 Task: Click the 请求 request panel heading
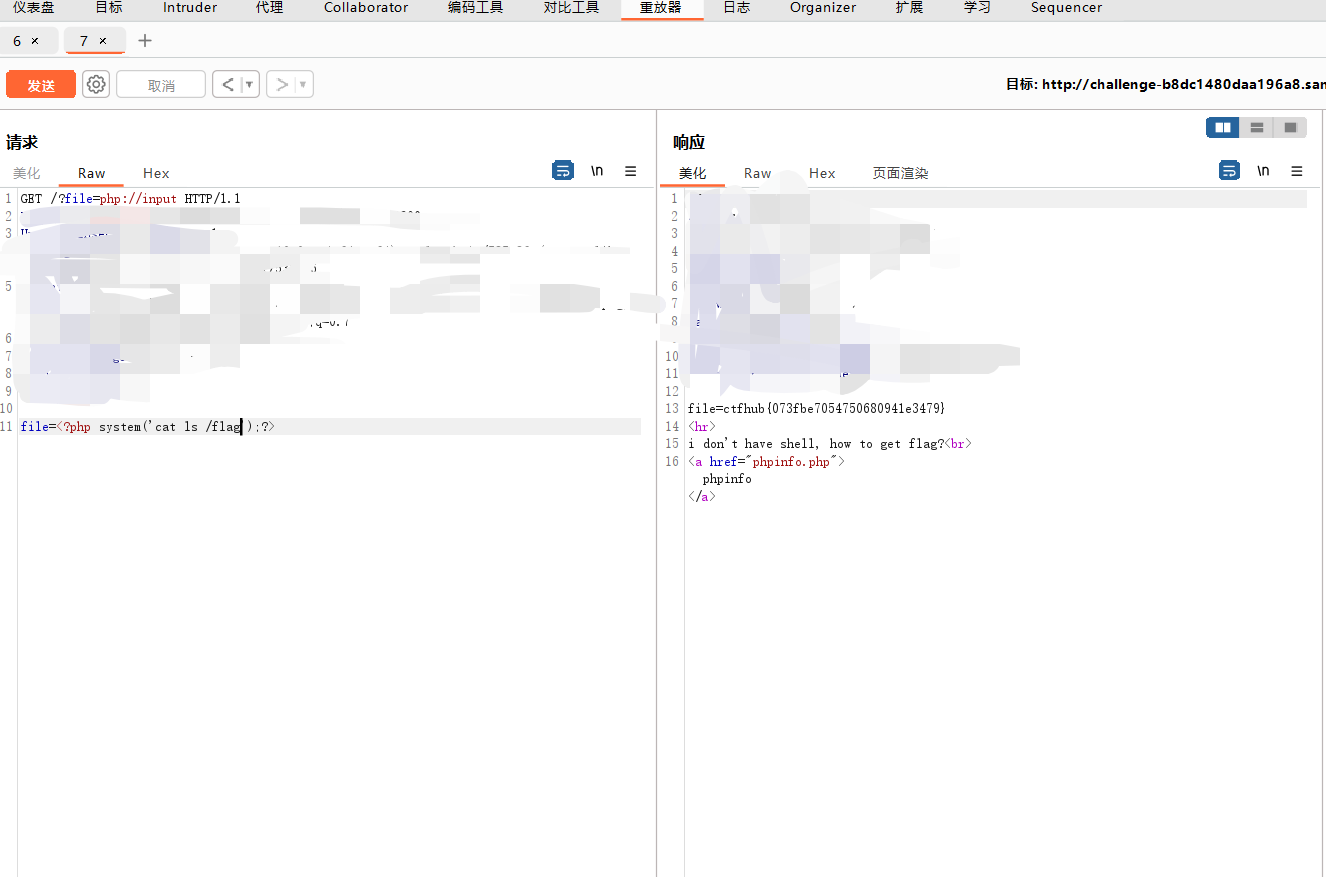tap(22, 142)
